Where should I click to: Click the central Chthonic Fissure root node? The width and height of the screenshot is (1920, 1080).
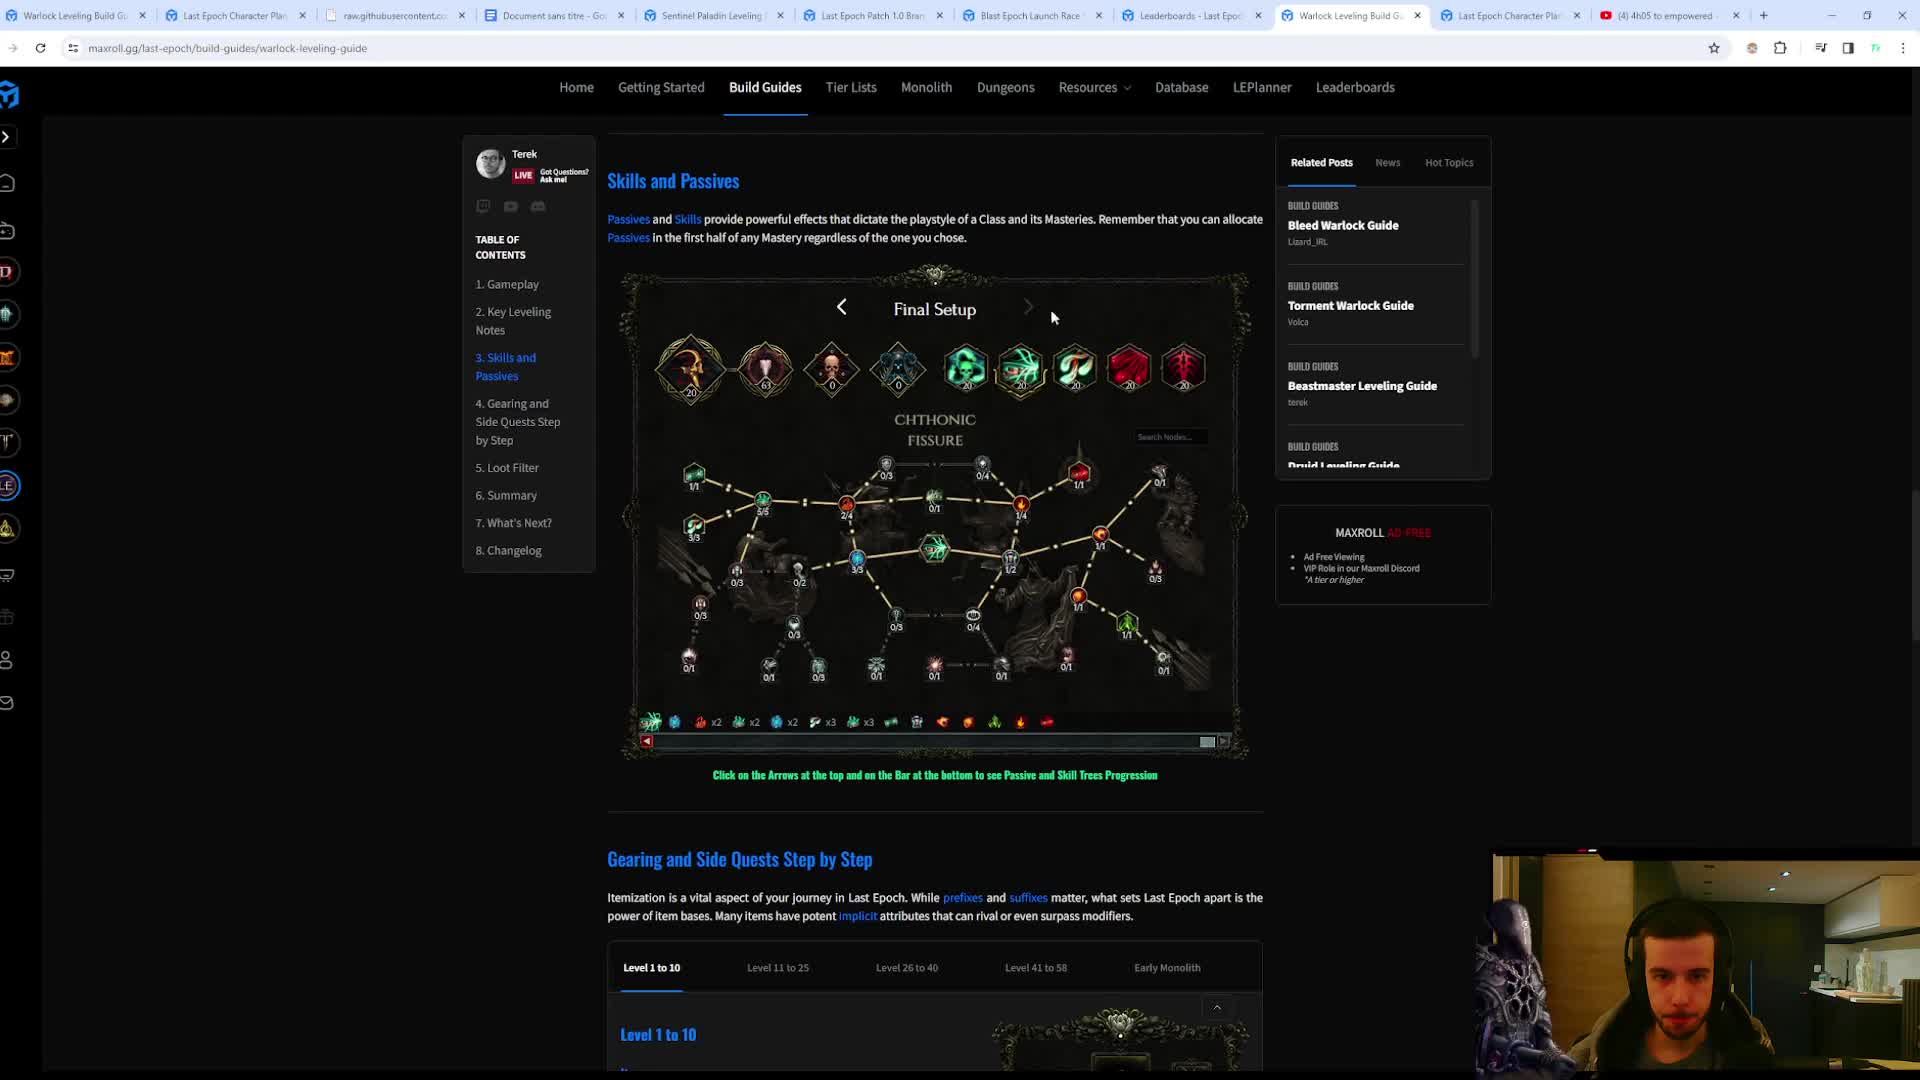coord(934,548)
